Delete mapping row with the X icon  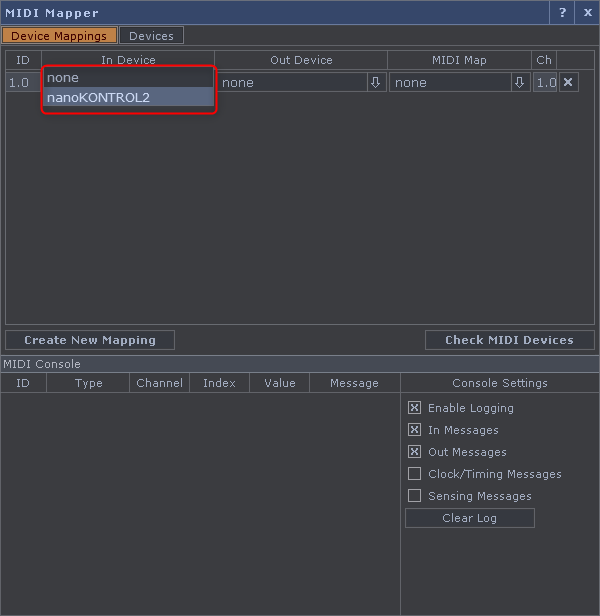568,82
